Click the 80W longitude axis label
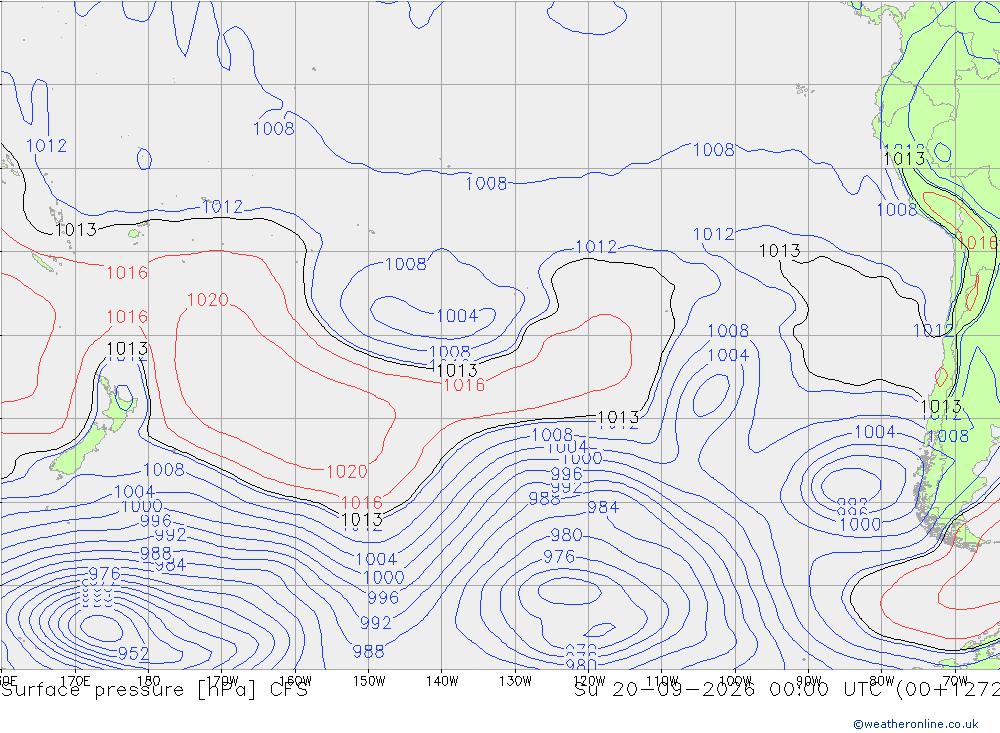The image size is (1000, 733). pyautogui.click(x=882, y=681)
